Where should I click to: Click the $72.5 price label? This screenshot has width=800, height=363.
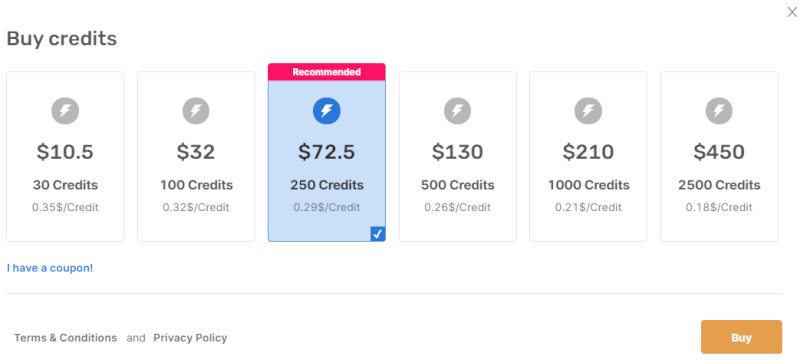tap(327, 152)
